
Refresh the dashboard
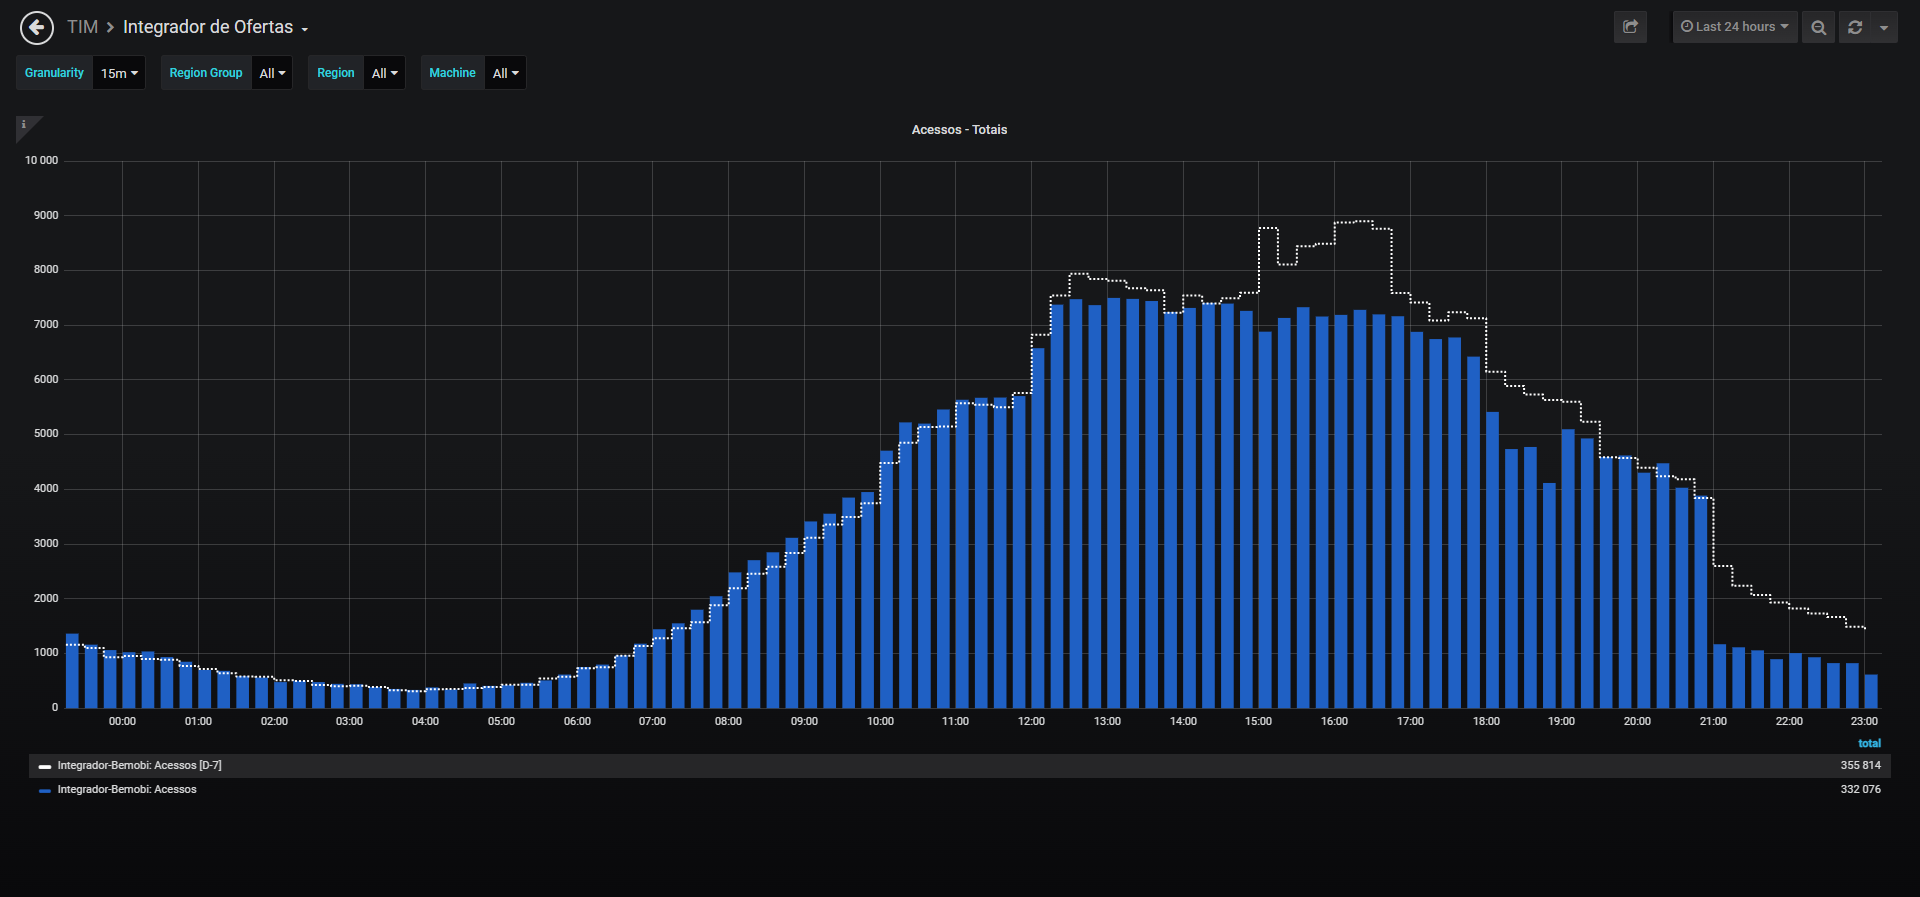click(x=1855, y=27)
